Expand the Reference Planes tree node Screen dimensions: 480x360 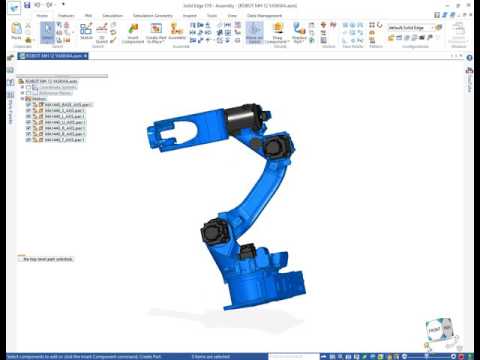[x=23, y=93]
